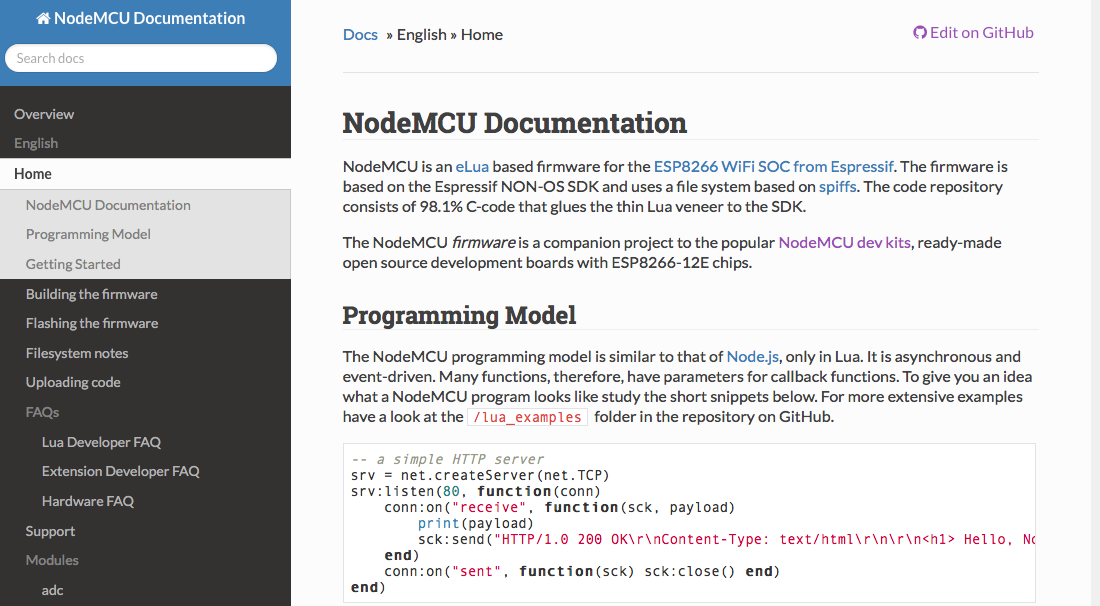Screen dimensions: 1100x606
Task: Select the English section in sidebar
Action: pyautogui.click(x=36, y=143)
